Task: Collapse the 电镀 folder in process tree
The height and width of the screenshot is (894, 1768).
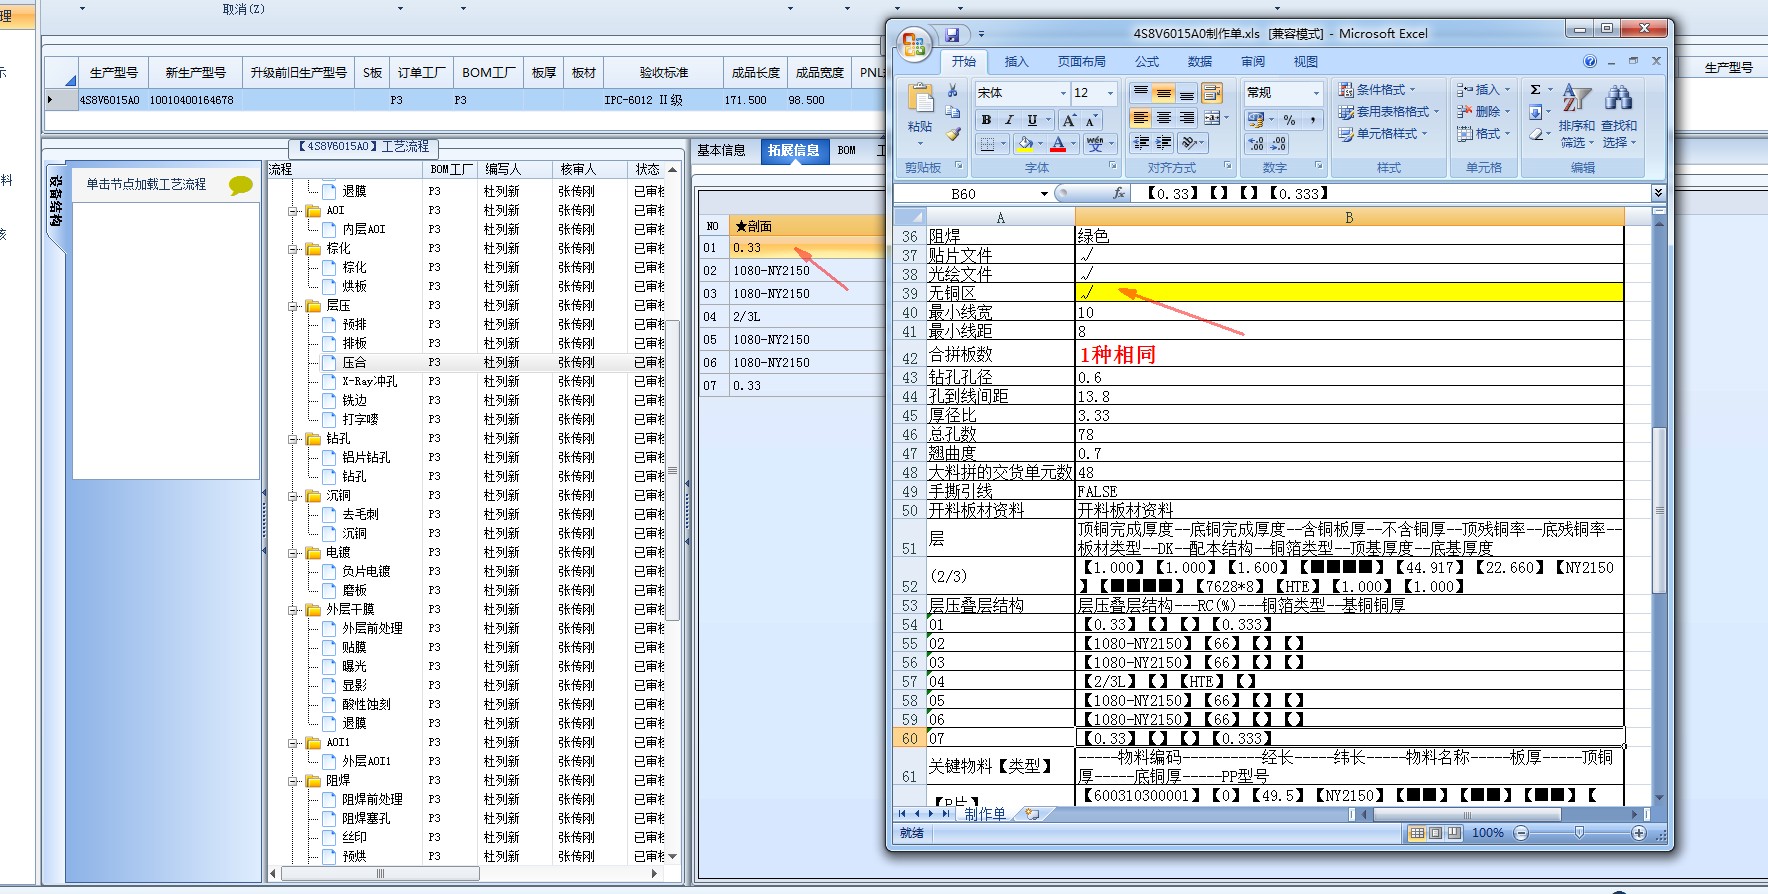Action: 294,553
